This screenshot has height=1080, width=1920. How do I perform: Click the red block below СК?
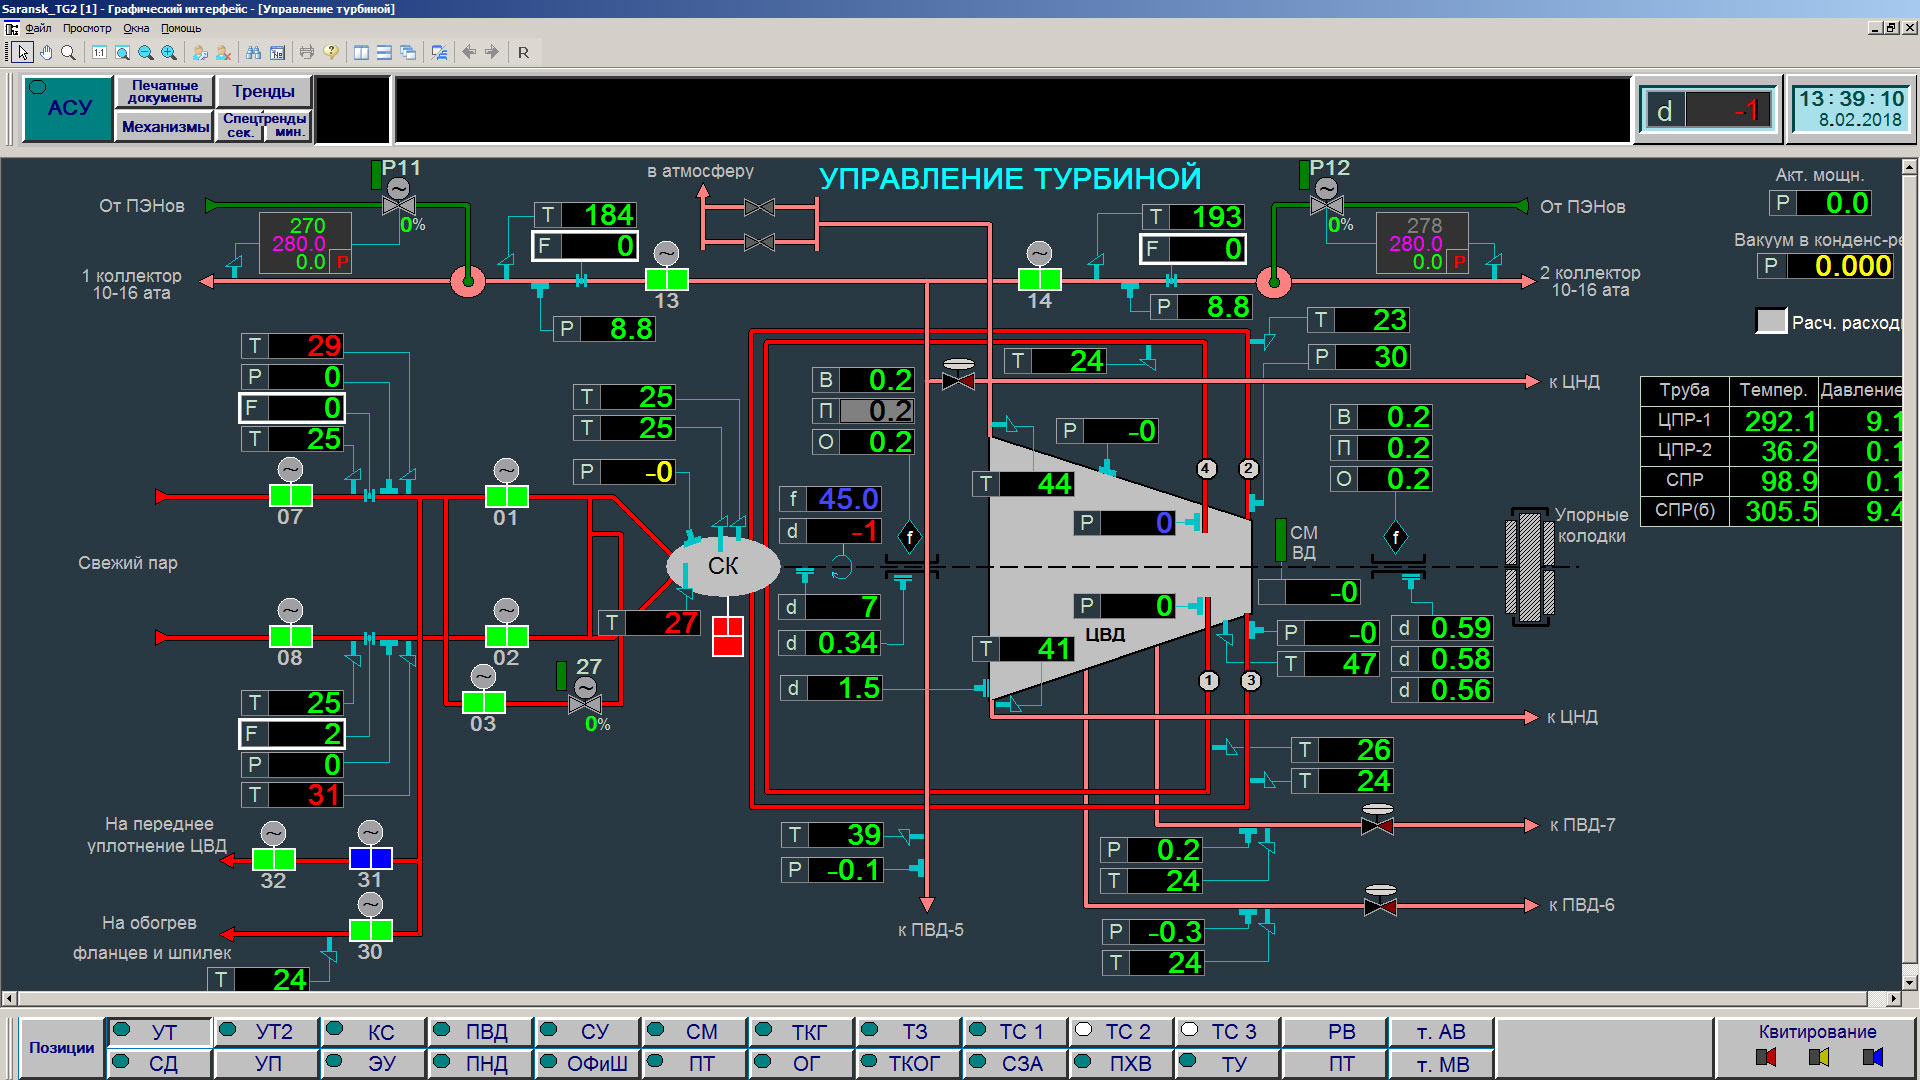(x=727, y=636)
